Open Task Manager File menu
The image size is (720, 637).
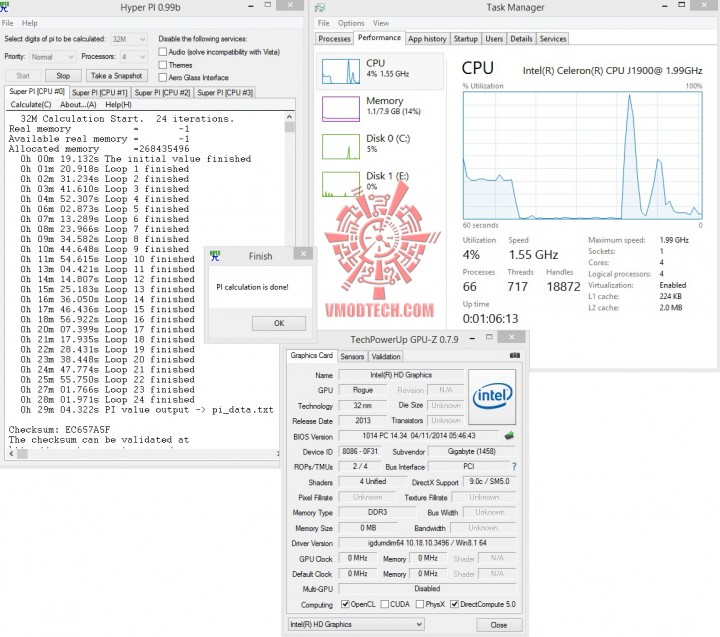pos(323,23)
